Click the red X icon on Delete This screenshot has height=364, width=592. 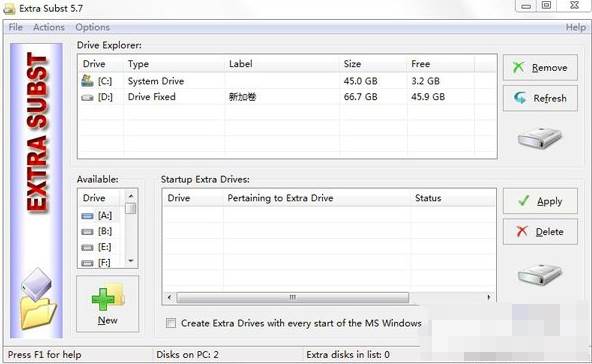[x=522, y=231]
